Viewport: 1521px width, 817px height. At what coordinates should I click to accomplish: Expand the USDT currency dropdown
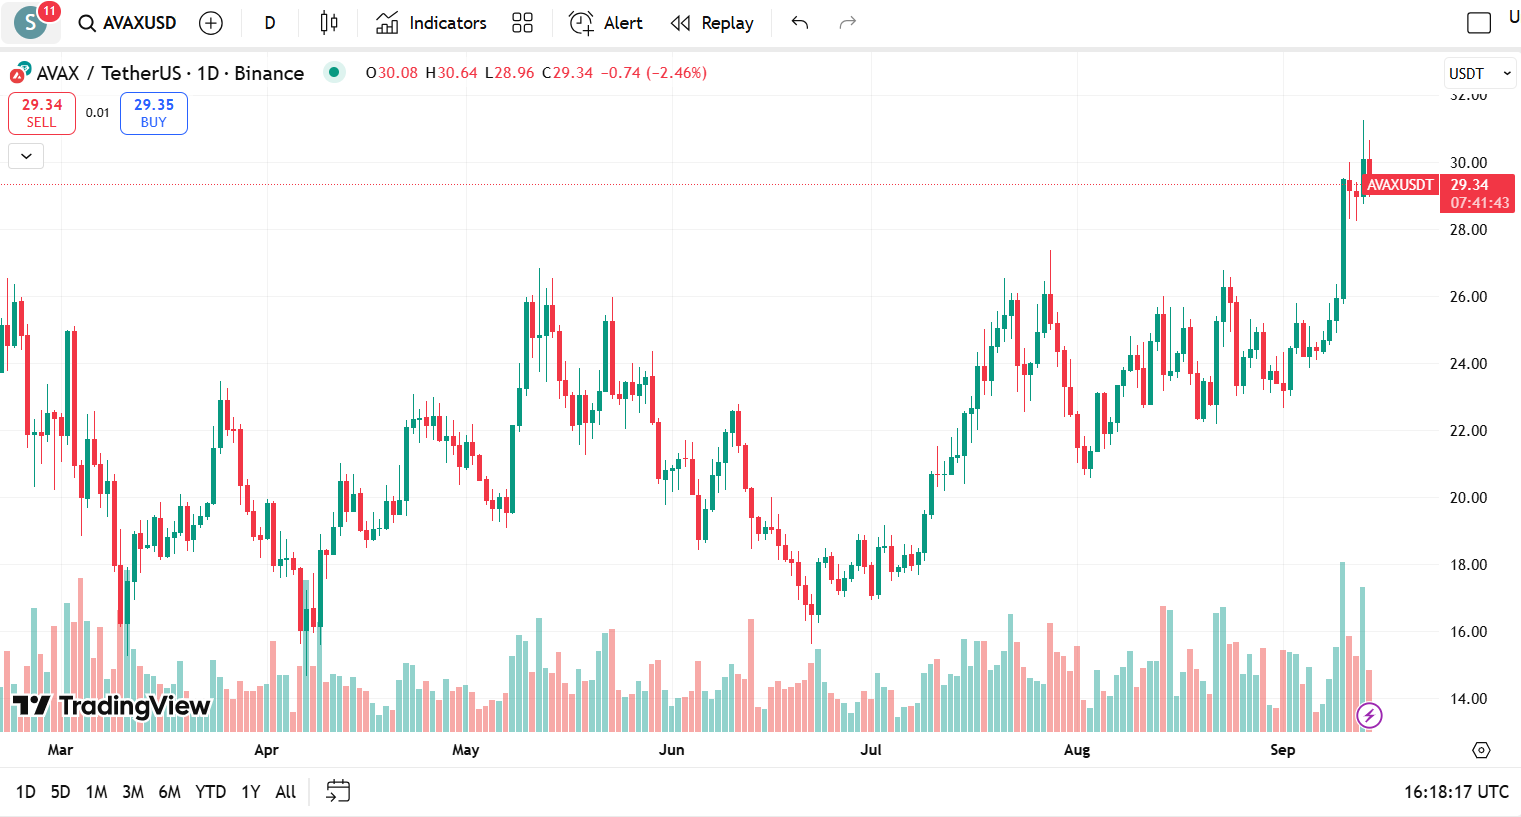(x=1480, y=73)
